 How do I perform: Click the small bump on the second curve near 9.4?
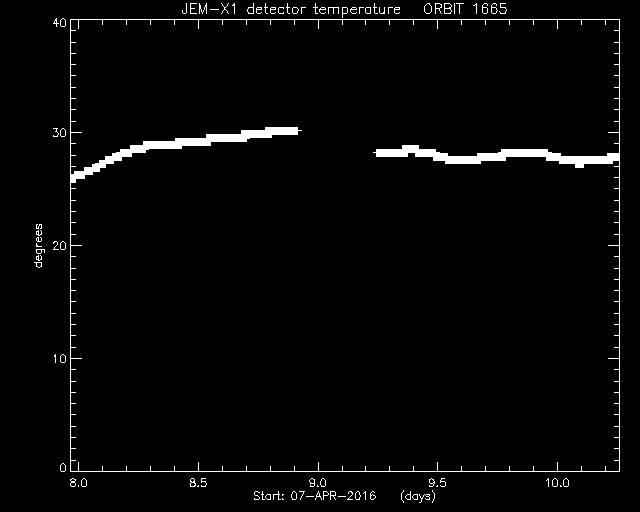(410, 149)
